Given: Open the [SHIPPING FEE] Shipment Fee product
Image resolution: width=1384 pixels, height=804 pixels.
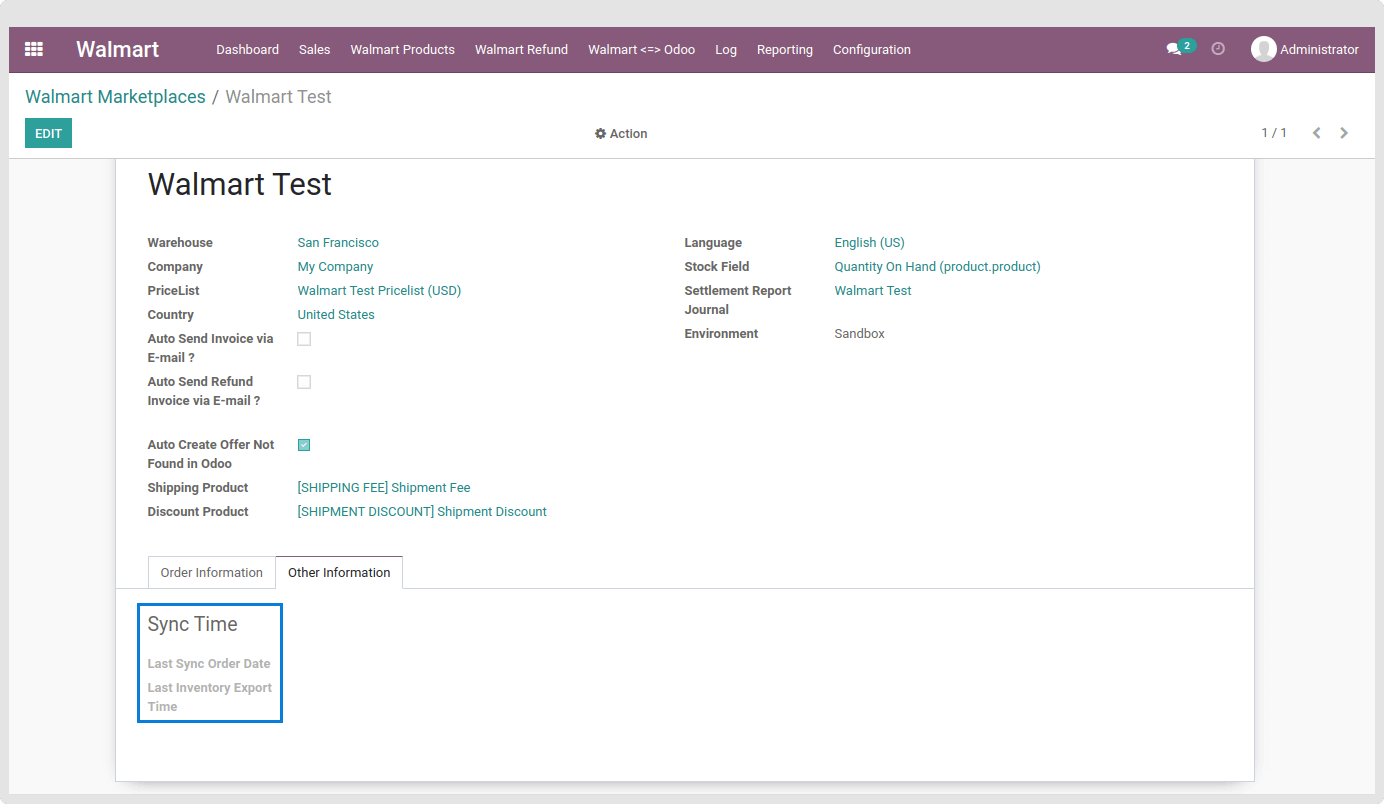Looking at the screenshot, I should tap(384, 488).
